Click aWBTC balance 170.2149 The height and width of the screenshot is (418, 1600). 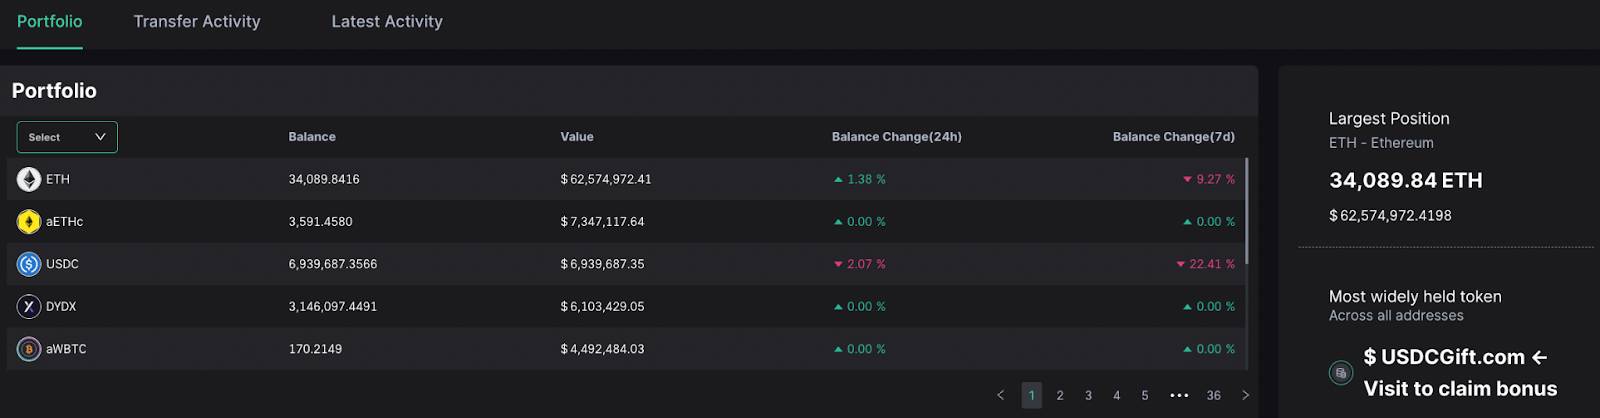tap(315, 349)
